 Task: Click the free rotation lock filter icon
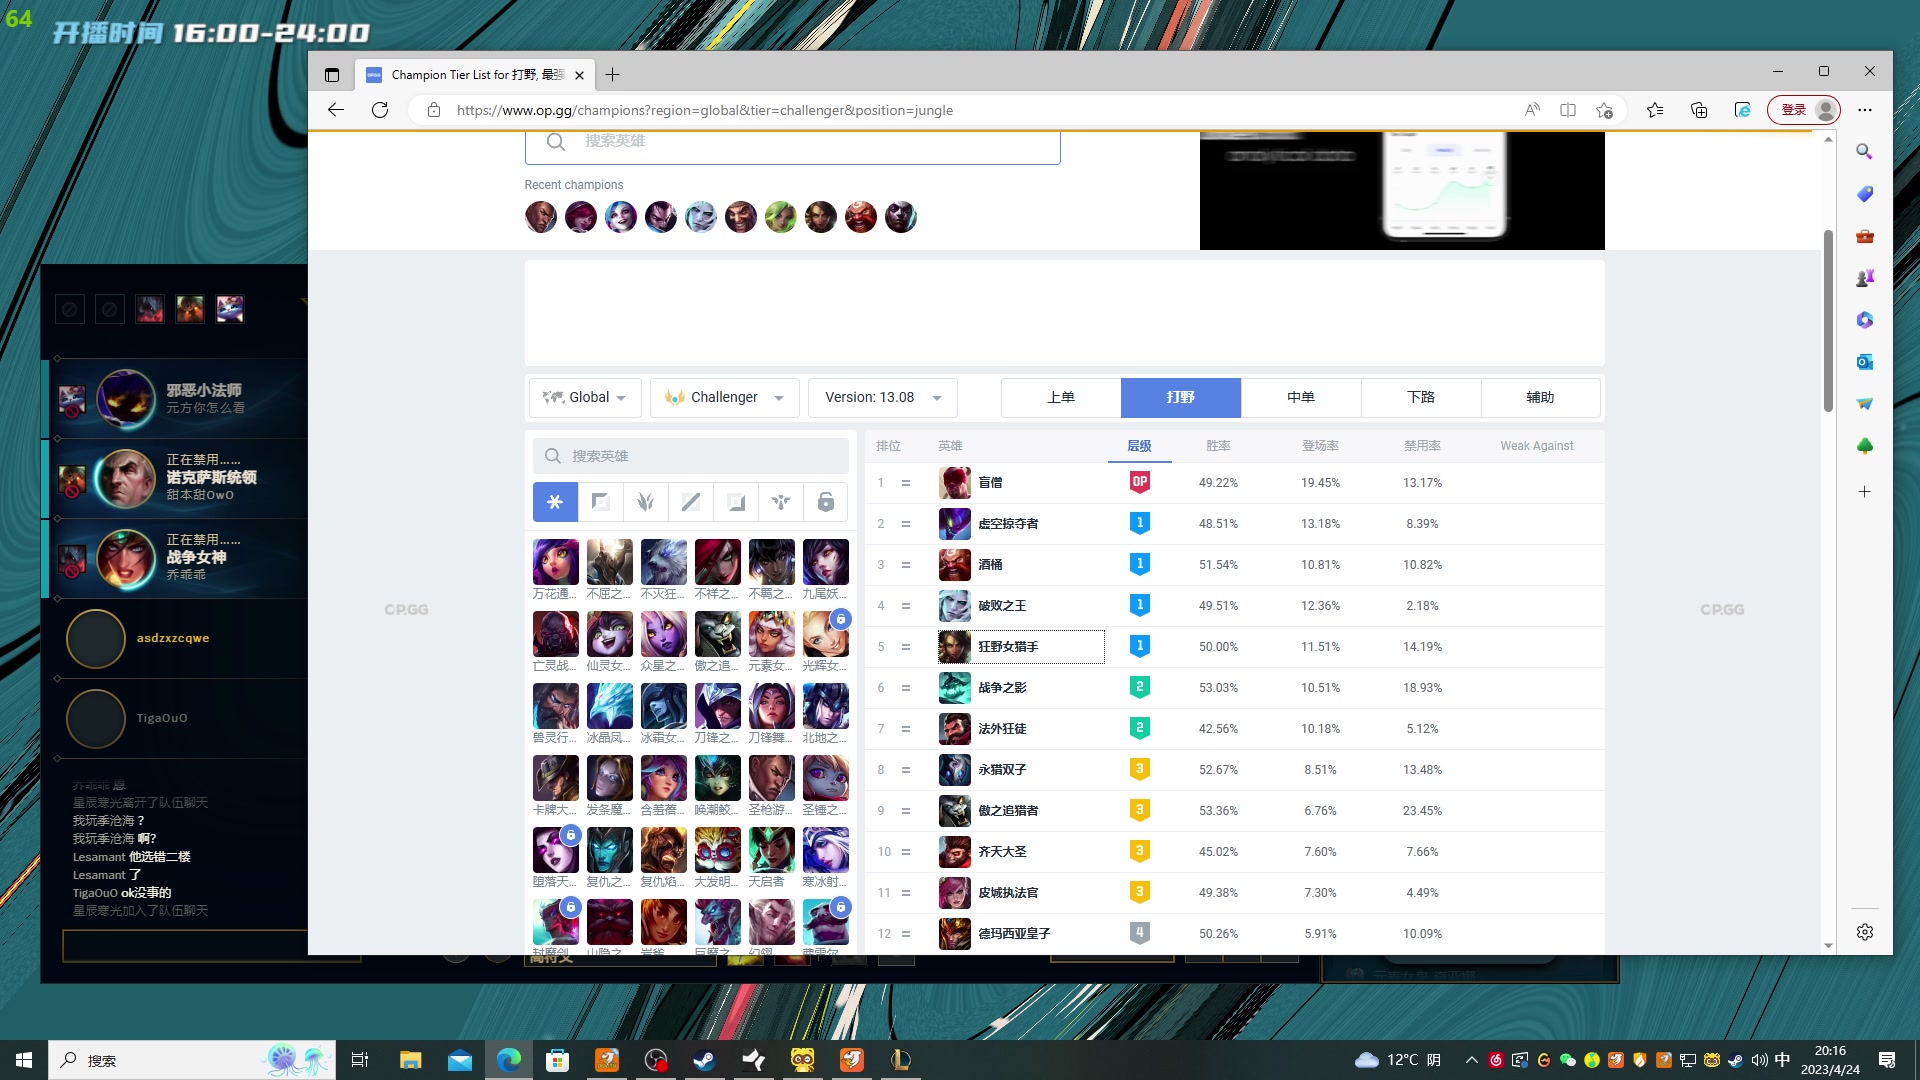pyautogui.click(x=826, y=502)
